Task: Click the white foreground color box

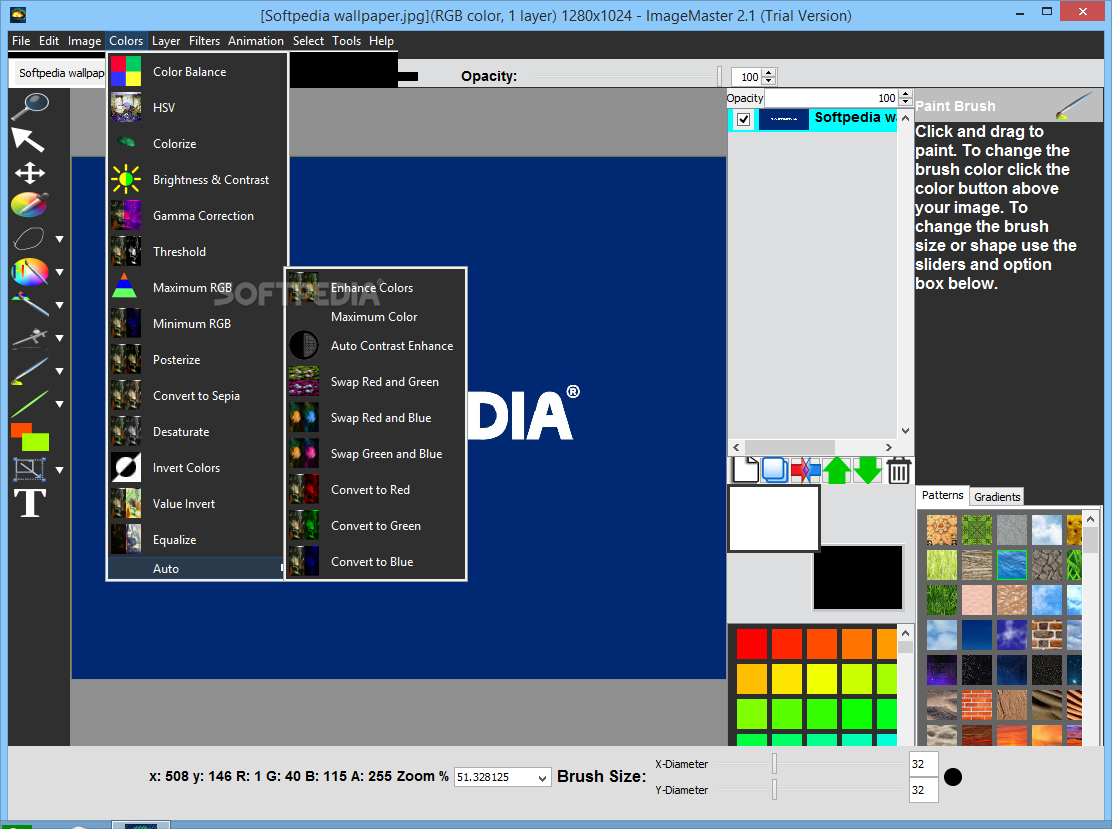Action: point(774,518)
